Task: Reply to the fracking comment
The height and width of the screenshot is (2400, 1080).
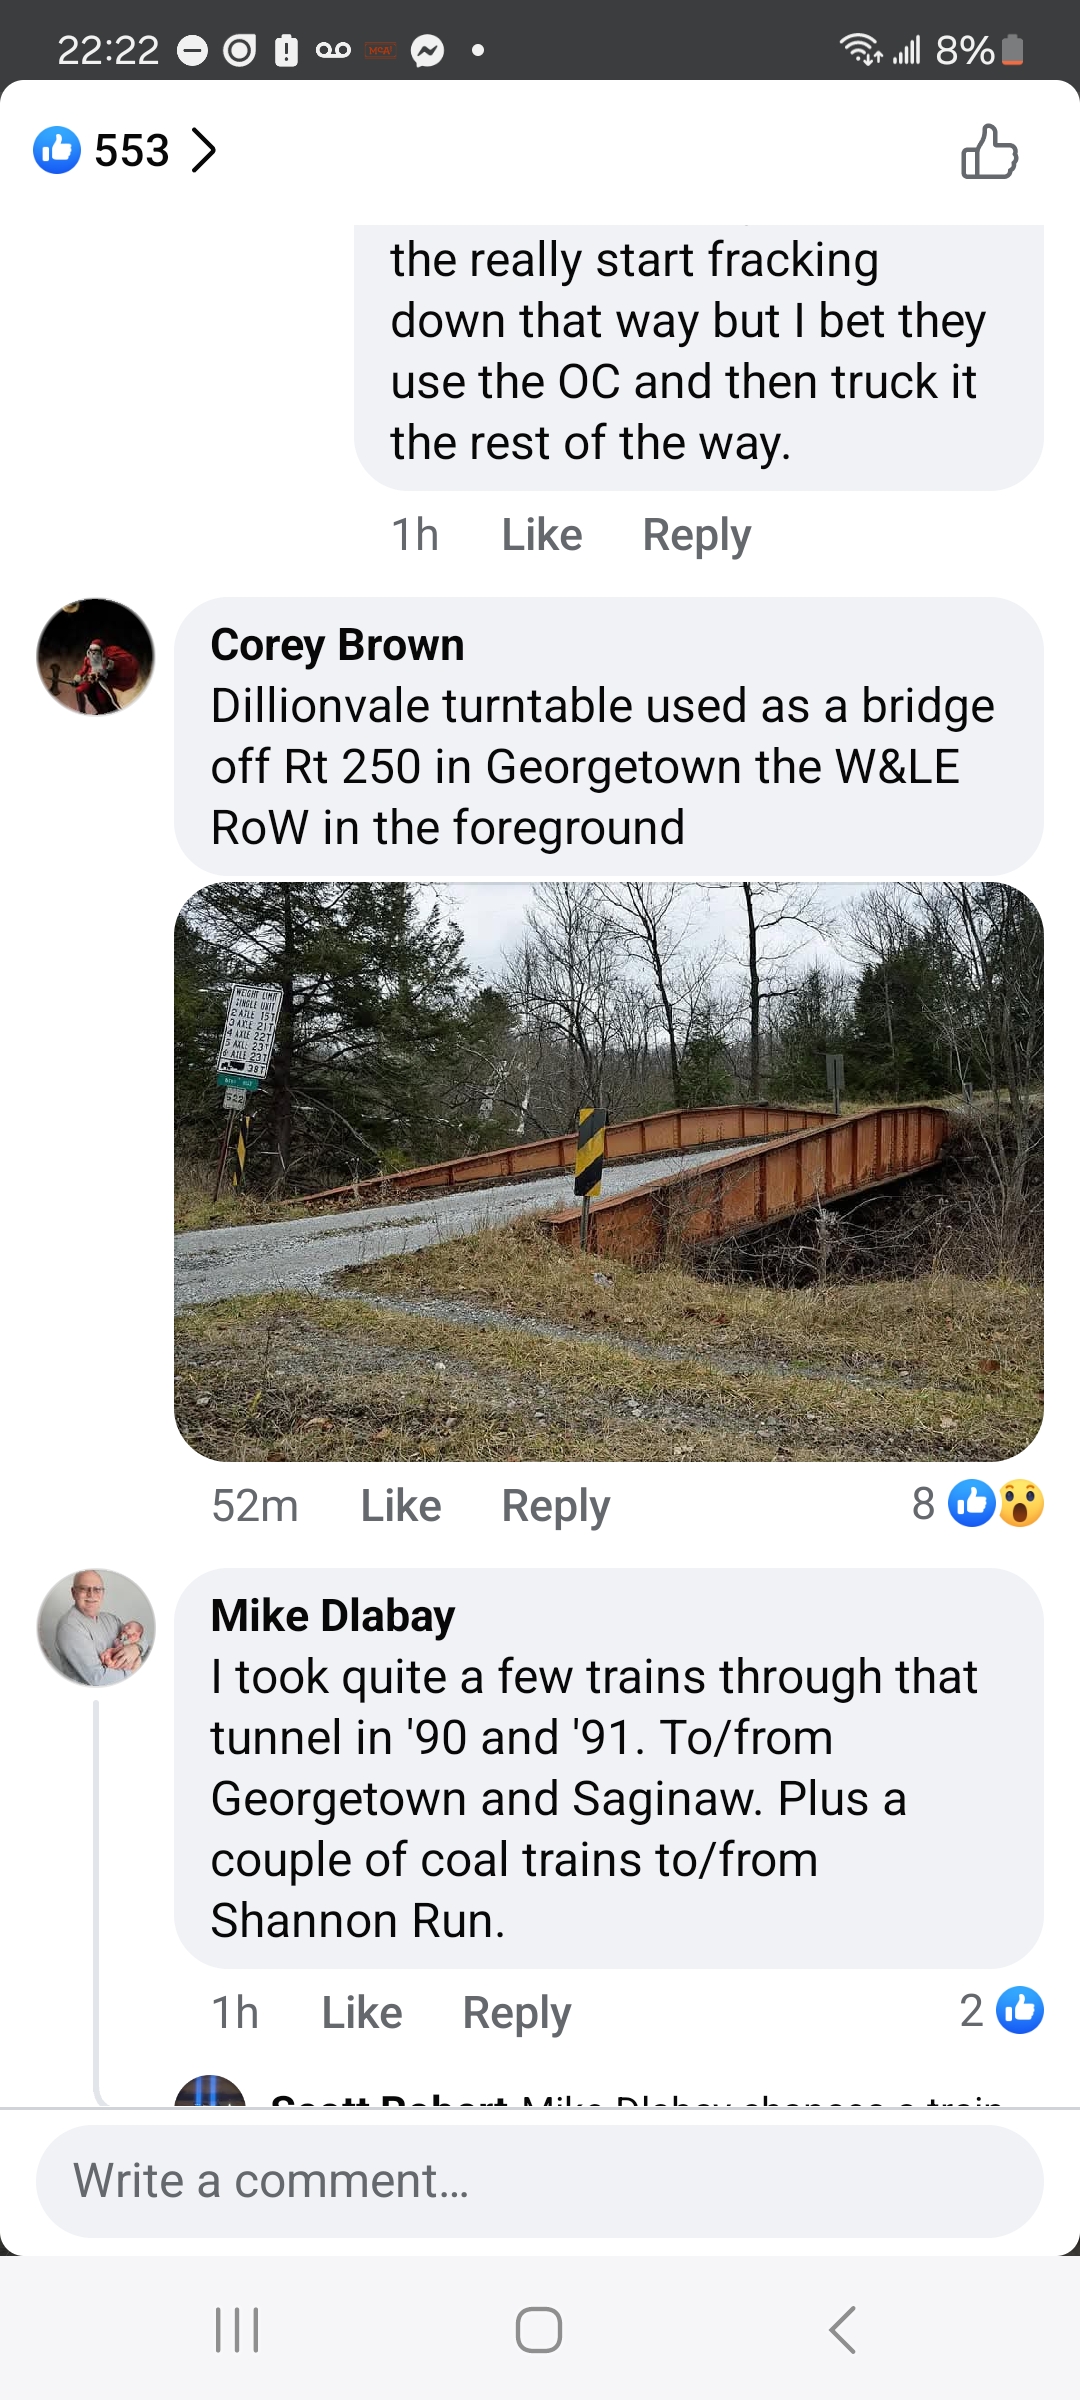Action: point(696,535)
